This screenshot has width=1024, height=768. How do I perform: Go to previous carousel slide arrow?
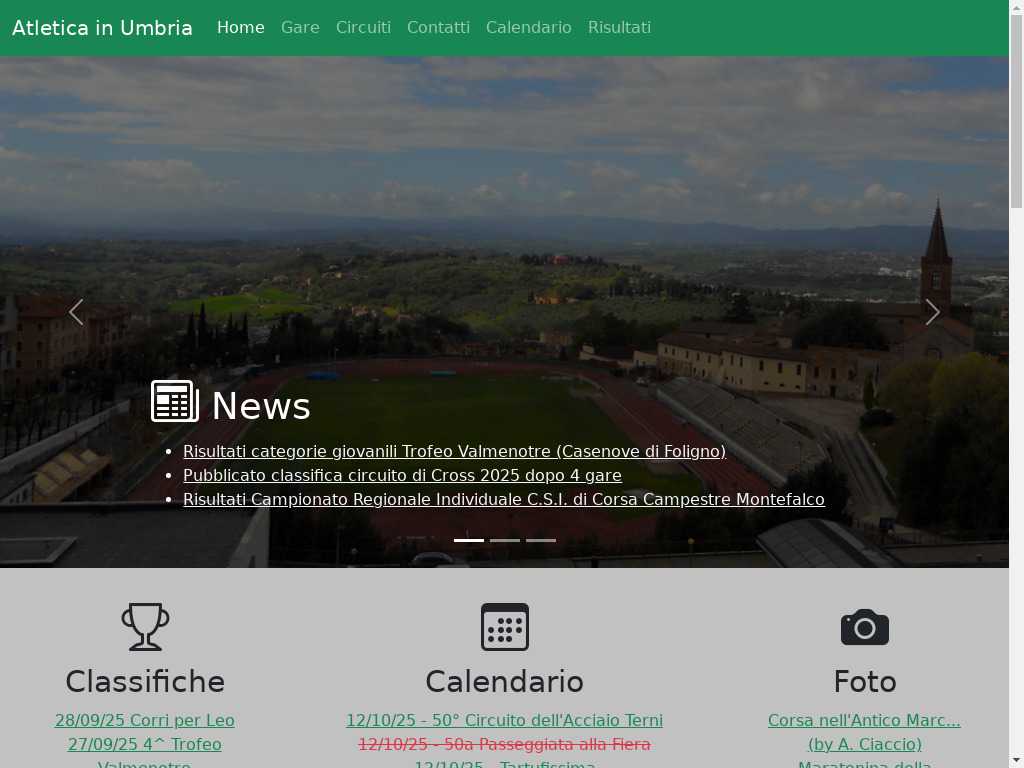(76, 312)
